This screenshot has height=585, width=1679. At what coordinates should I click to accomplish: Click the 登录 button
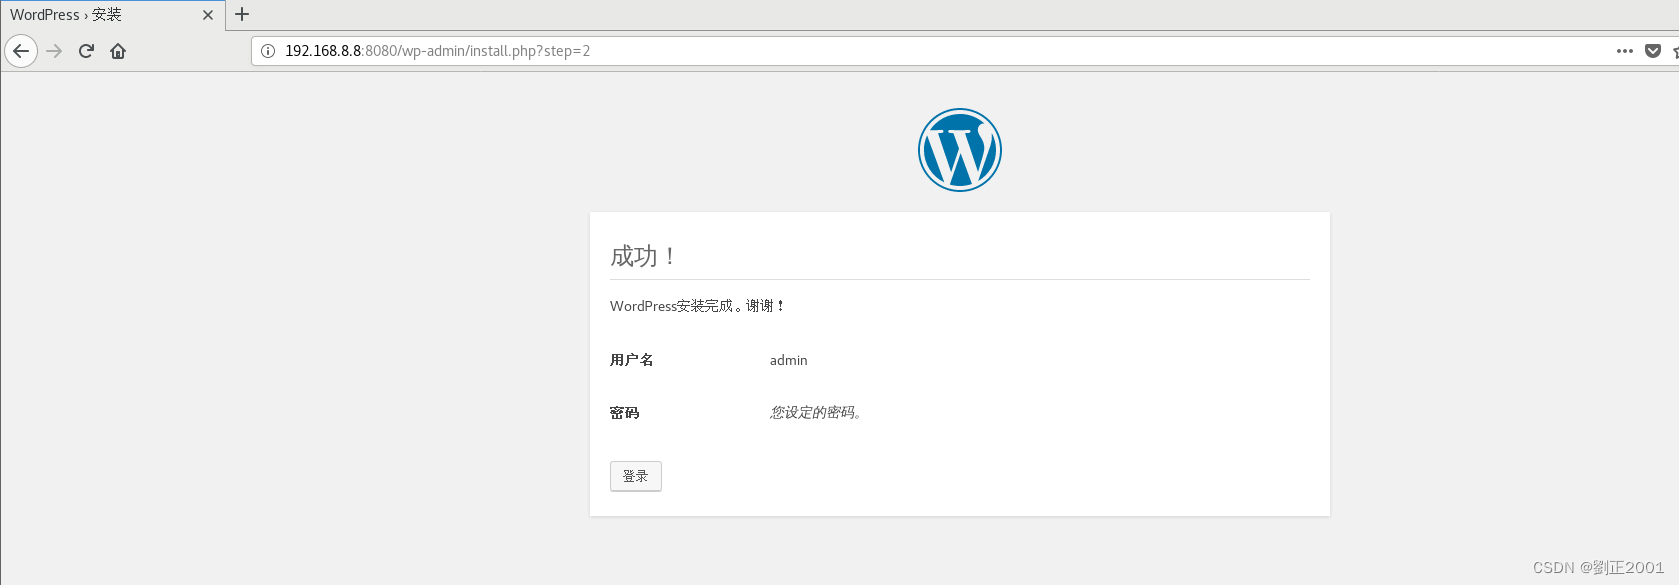point(636,476)
